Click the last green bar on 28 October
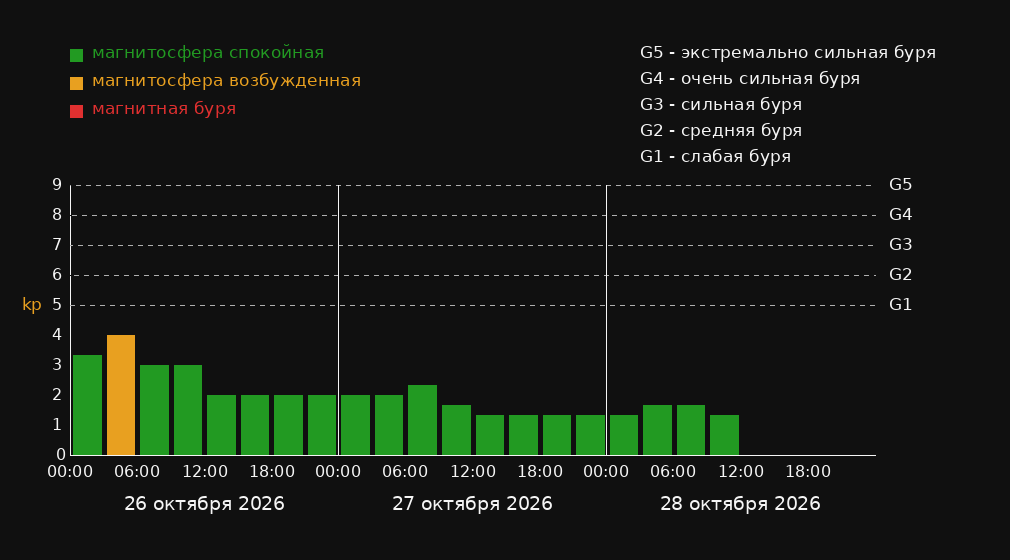Screen dimensions: 1010x560 tap(724, 435)
